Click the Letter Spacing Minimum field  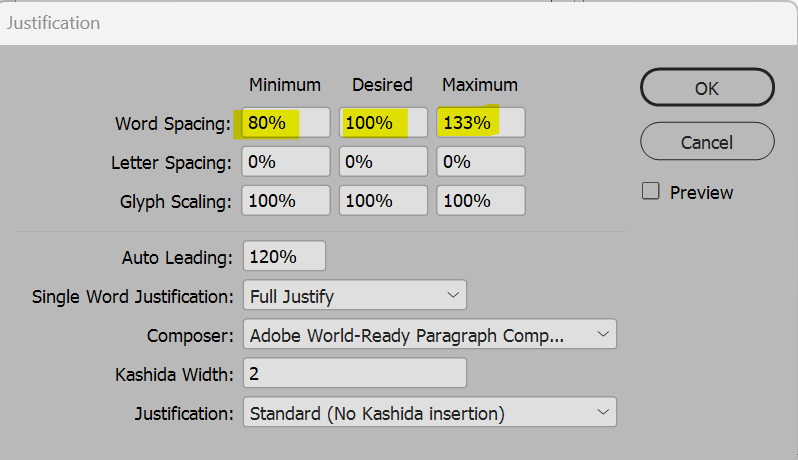285,161
